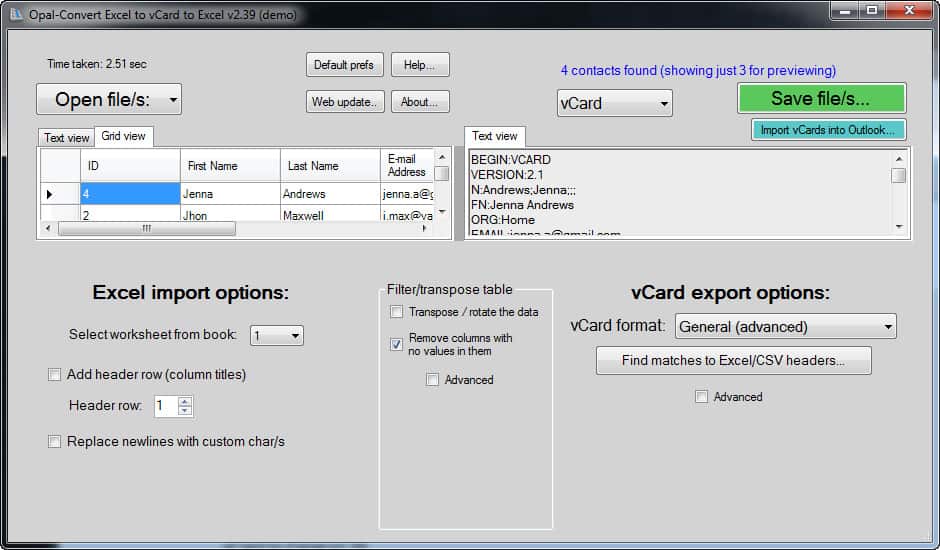Click the ID column header
The width and height of the screenshot is (940, 550).
[130, 166]
